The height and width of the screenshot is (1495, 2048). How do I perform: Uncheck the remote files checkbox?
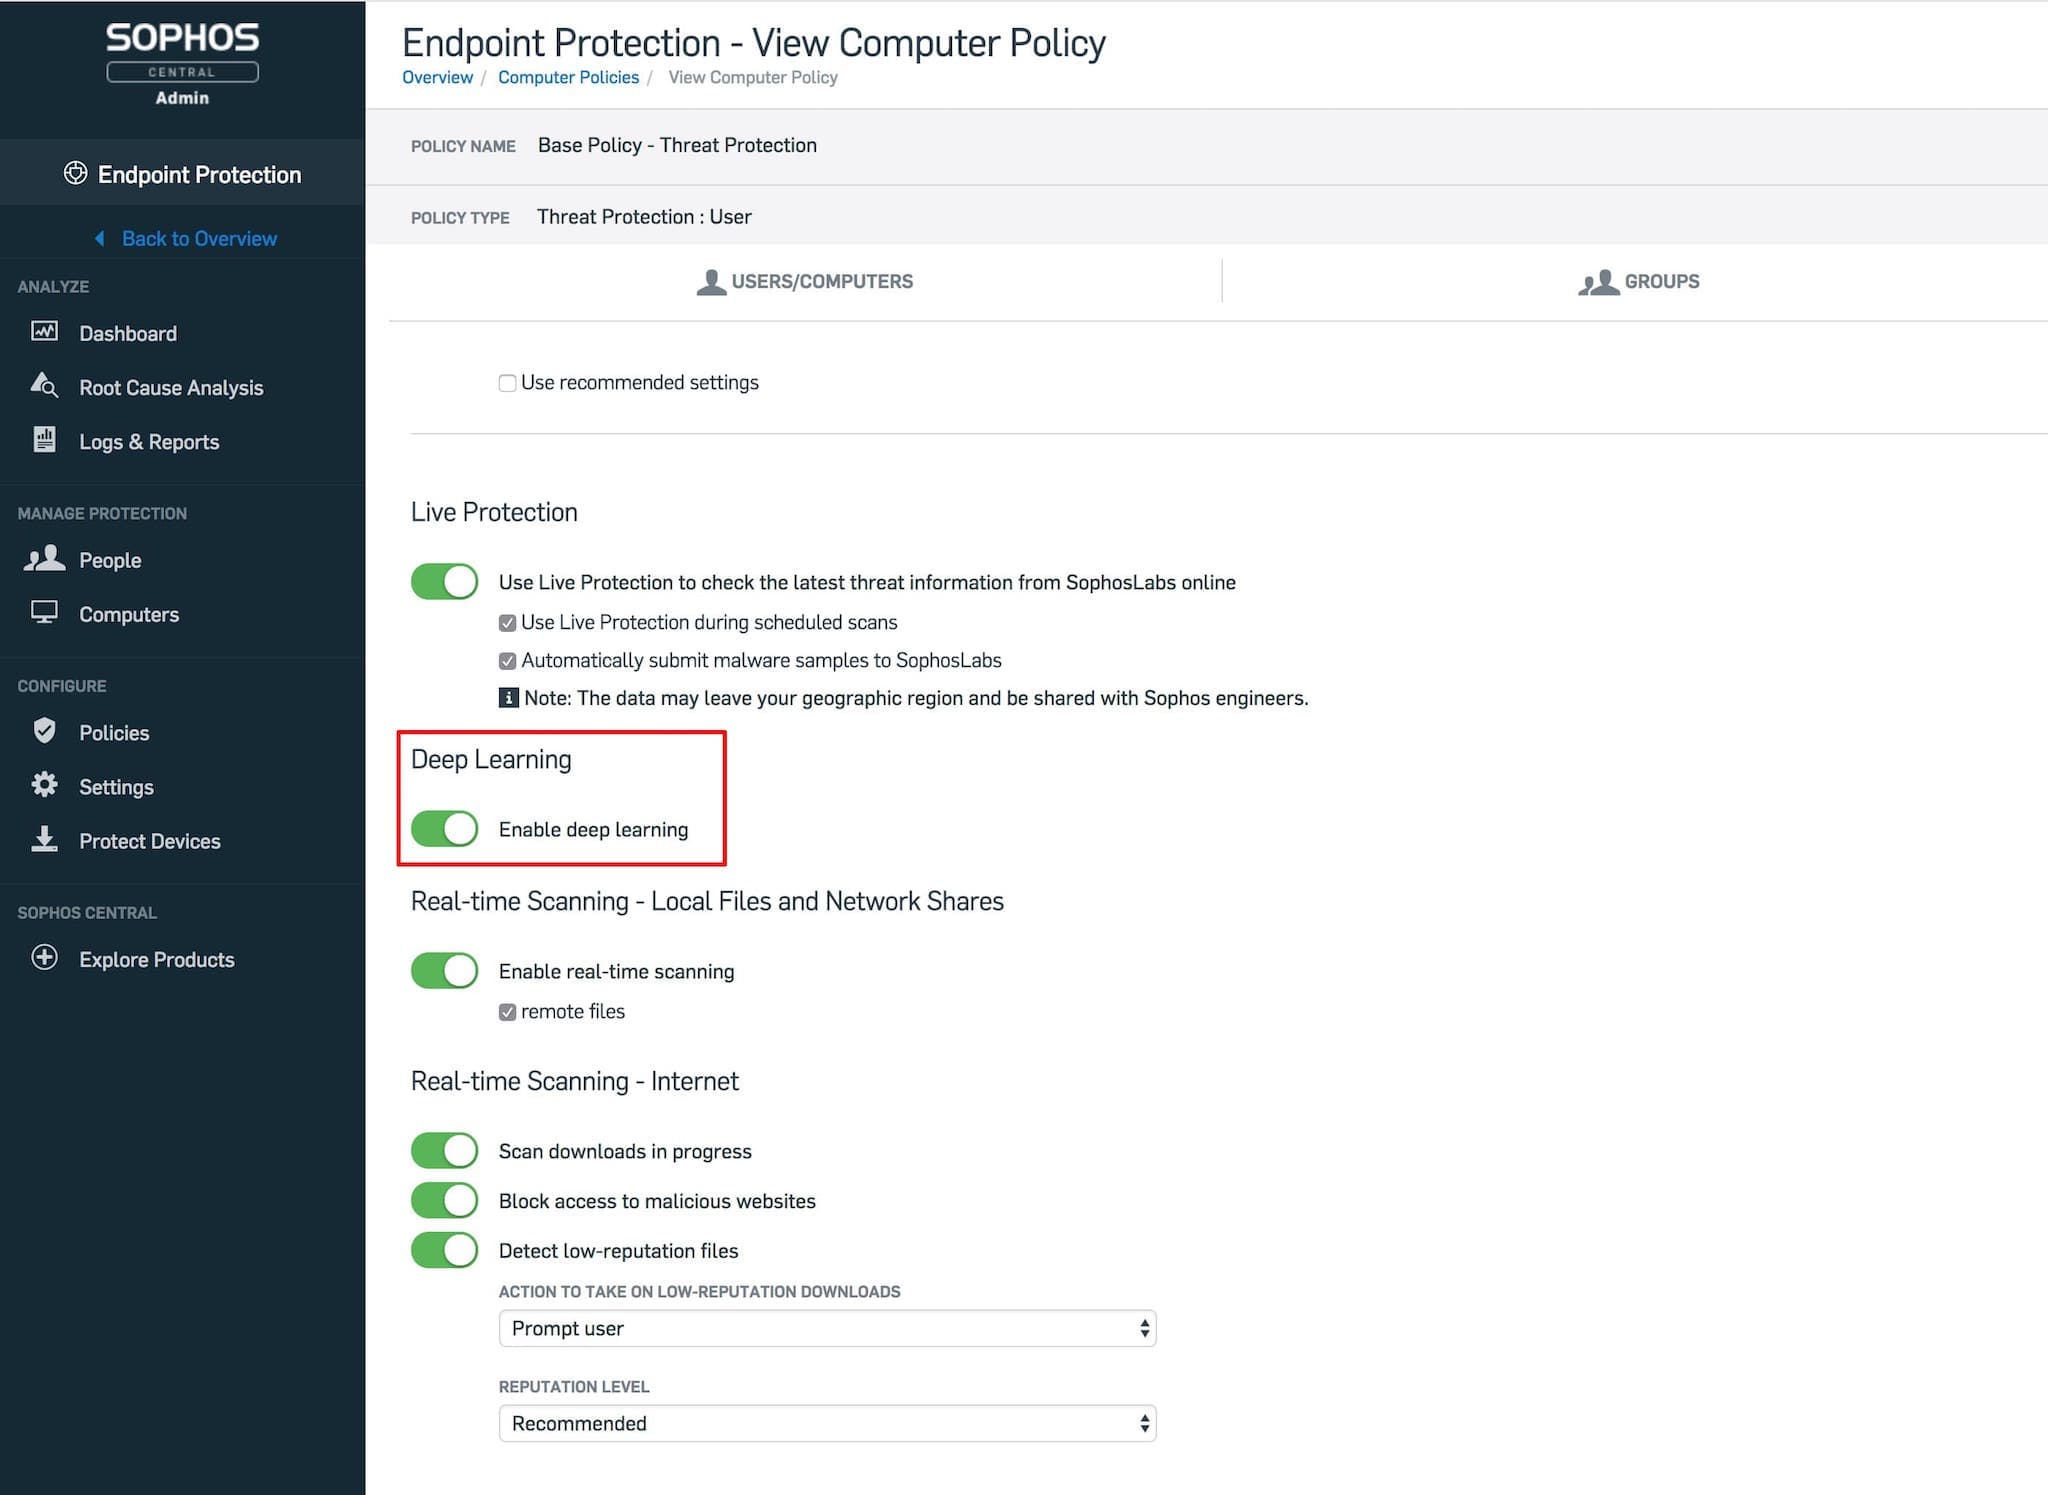tap(507, 1012)
